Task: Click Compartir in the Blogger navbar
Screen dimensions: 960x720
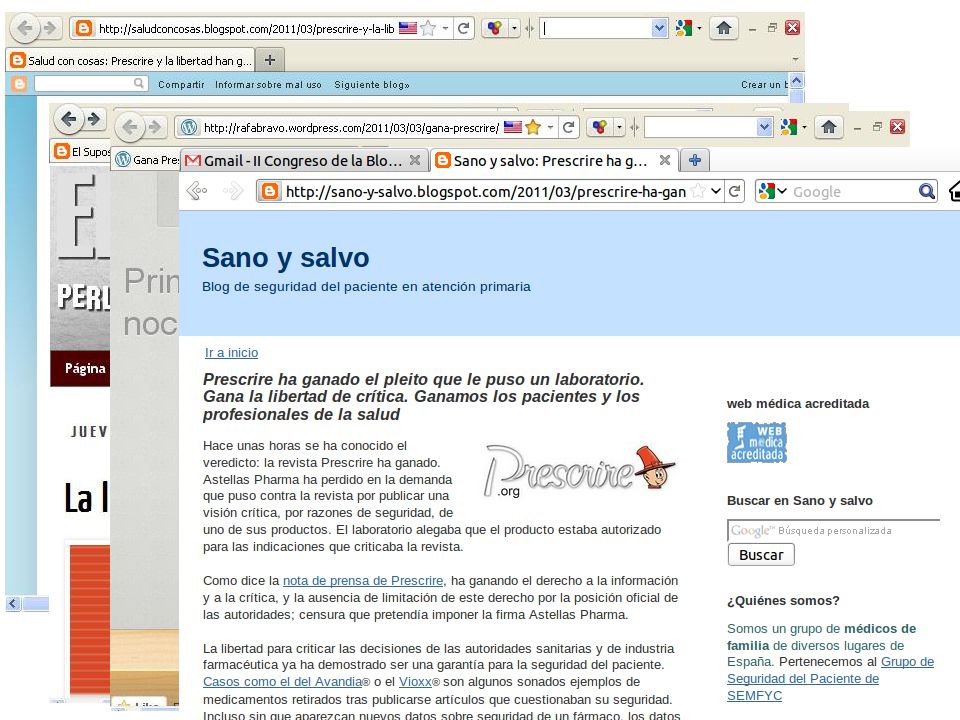Action: point(181,84)
